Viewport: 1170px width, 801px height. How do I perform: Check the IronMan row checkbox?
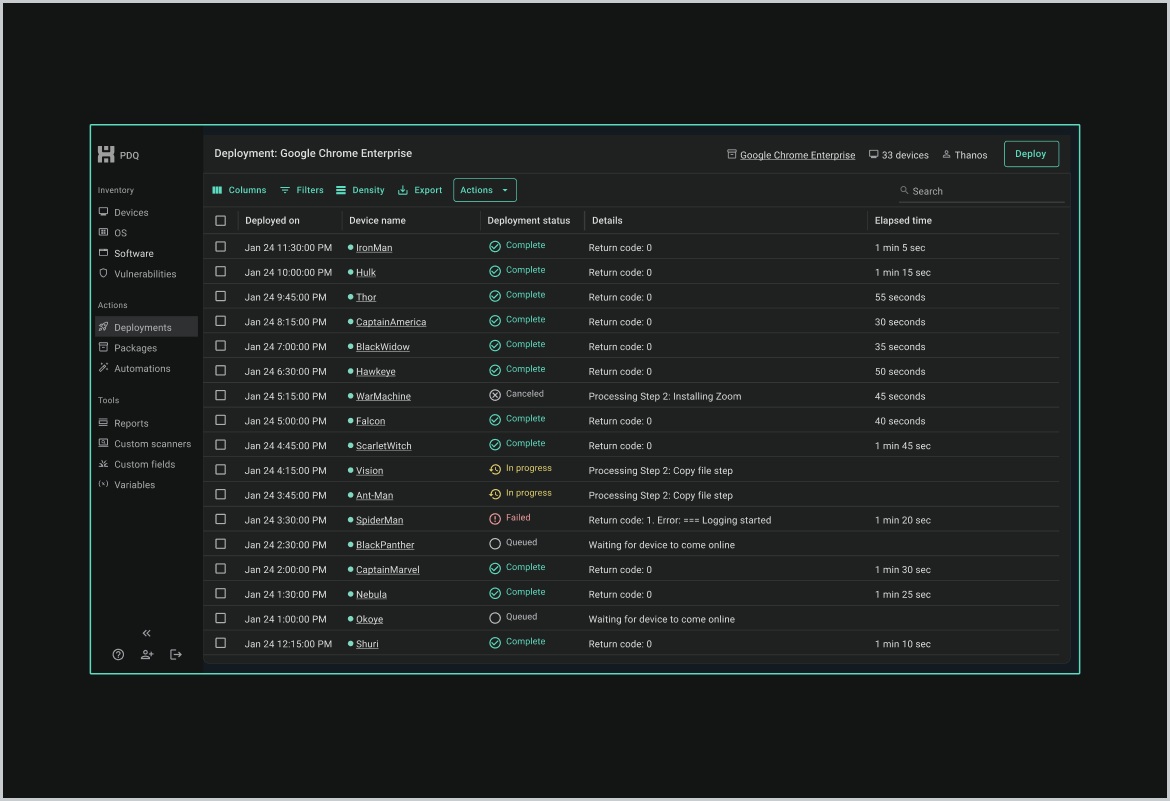[220, 247]
